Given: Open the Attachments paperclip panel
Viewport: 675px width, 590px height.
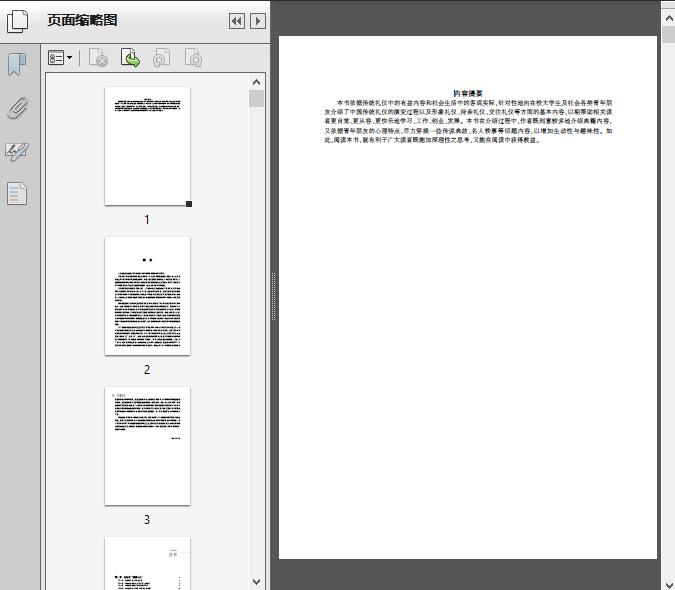Looking at the screenshot, I should tap(17, 109).
